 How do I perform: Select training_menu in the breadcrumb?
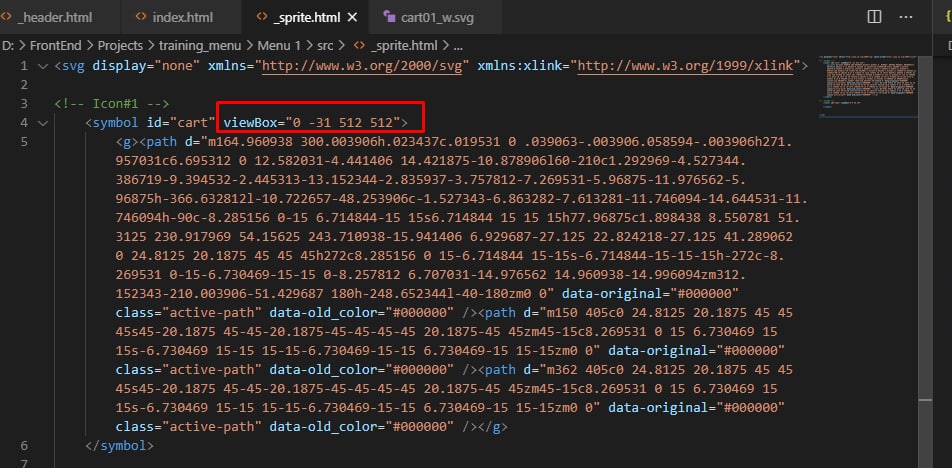[200, 46]
